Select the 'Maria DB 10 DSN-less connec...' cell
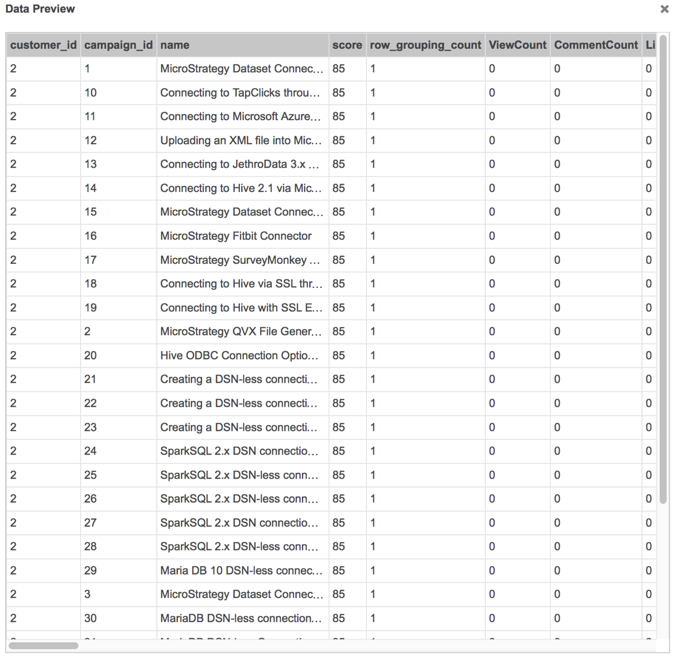 tap(243, 571)
